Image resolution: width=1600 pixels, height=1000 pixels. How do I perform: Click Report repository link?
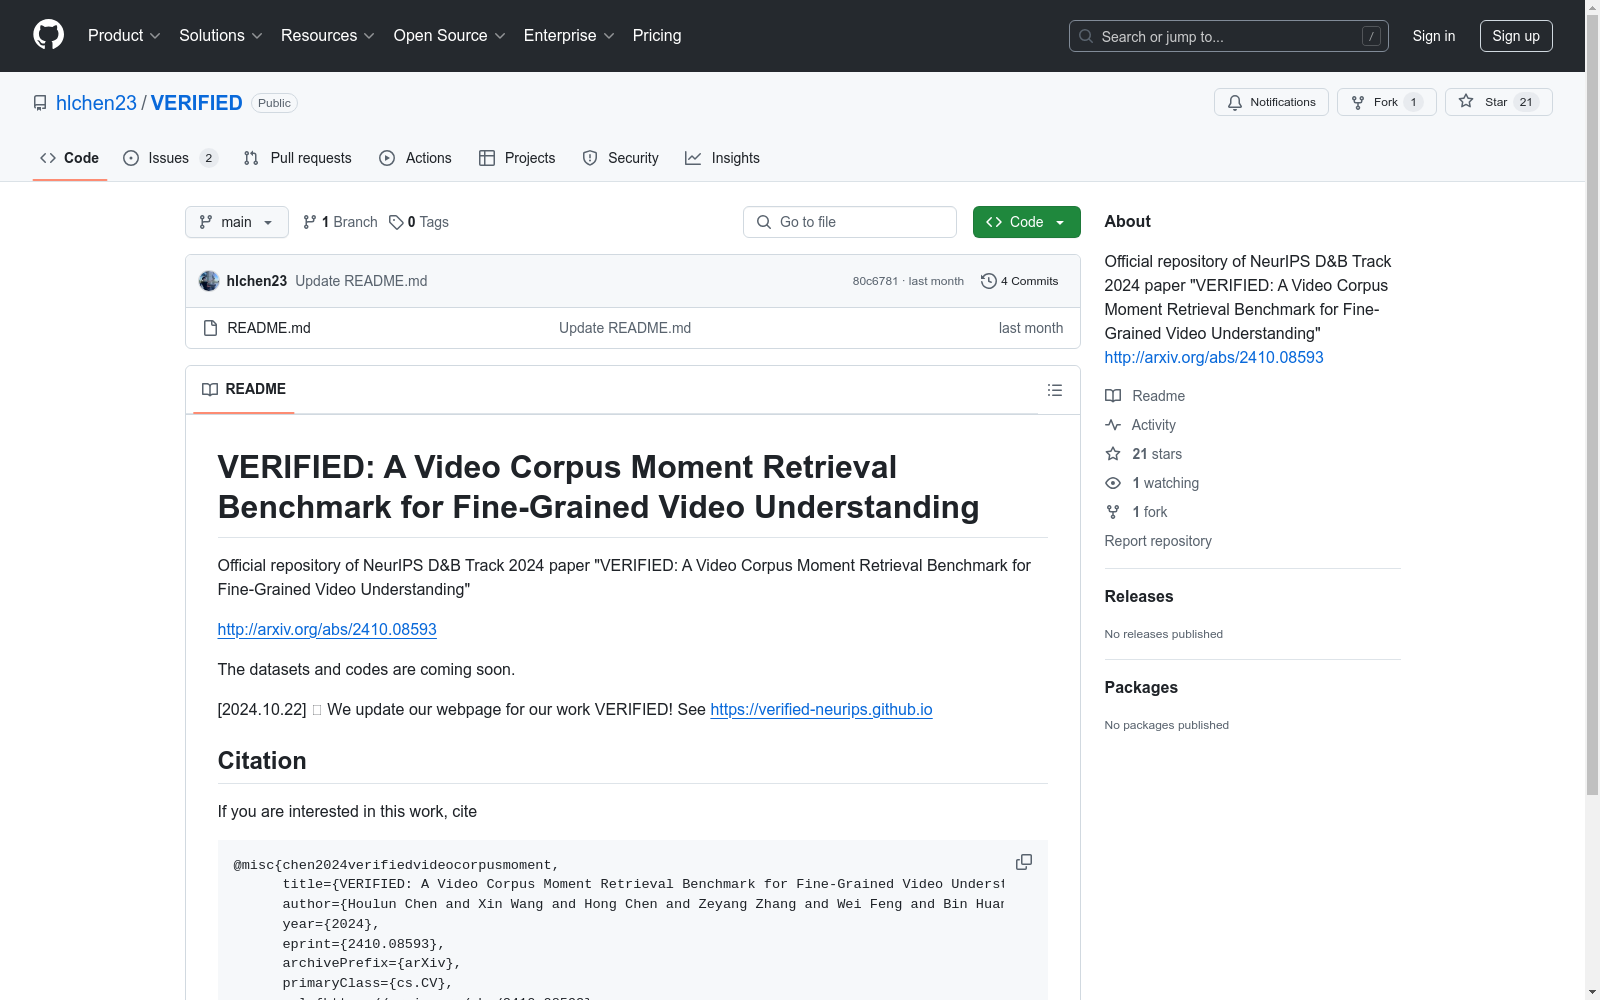click(1158, 541)
